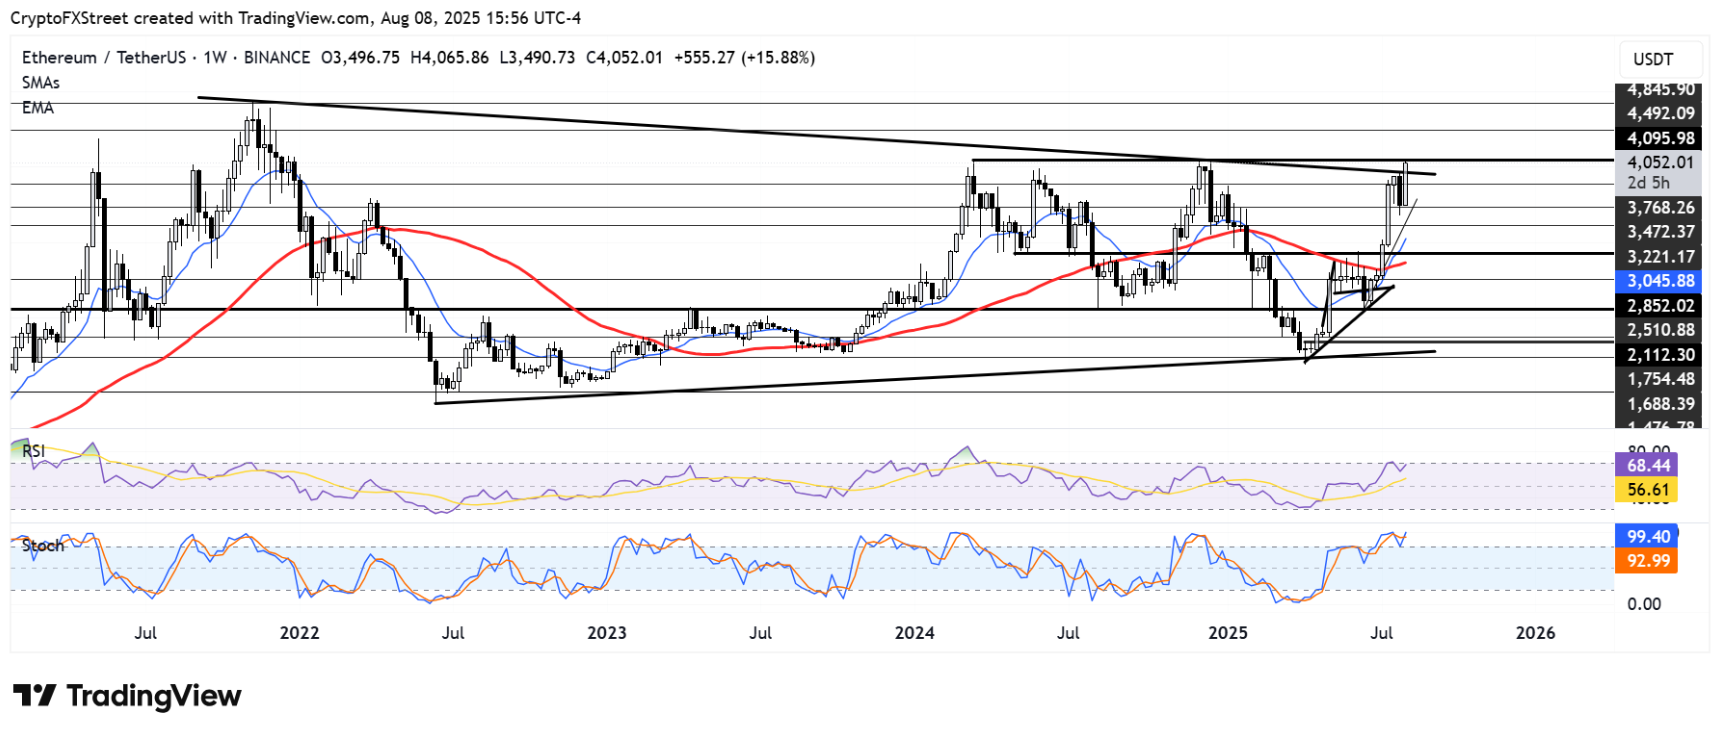
Task: Click the purple RSI value 68.44
Action: click(1648, 466)
